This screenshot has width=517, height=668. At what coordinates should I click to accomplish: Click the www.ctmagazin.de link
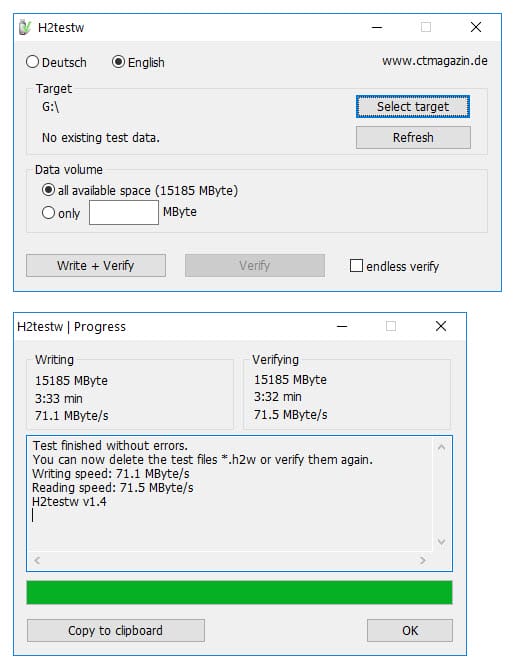tap(435, 61)
